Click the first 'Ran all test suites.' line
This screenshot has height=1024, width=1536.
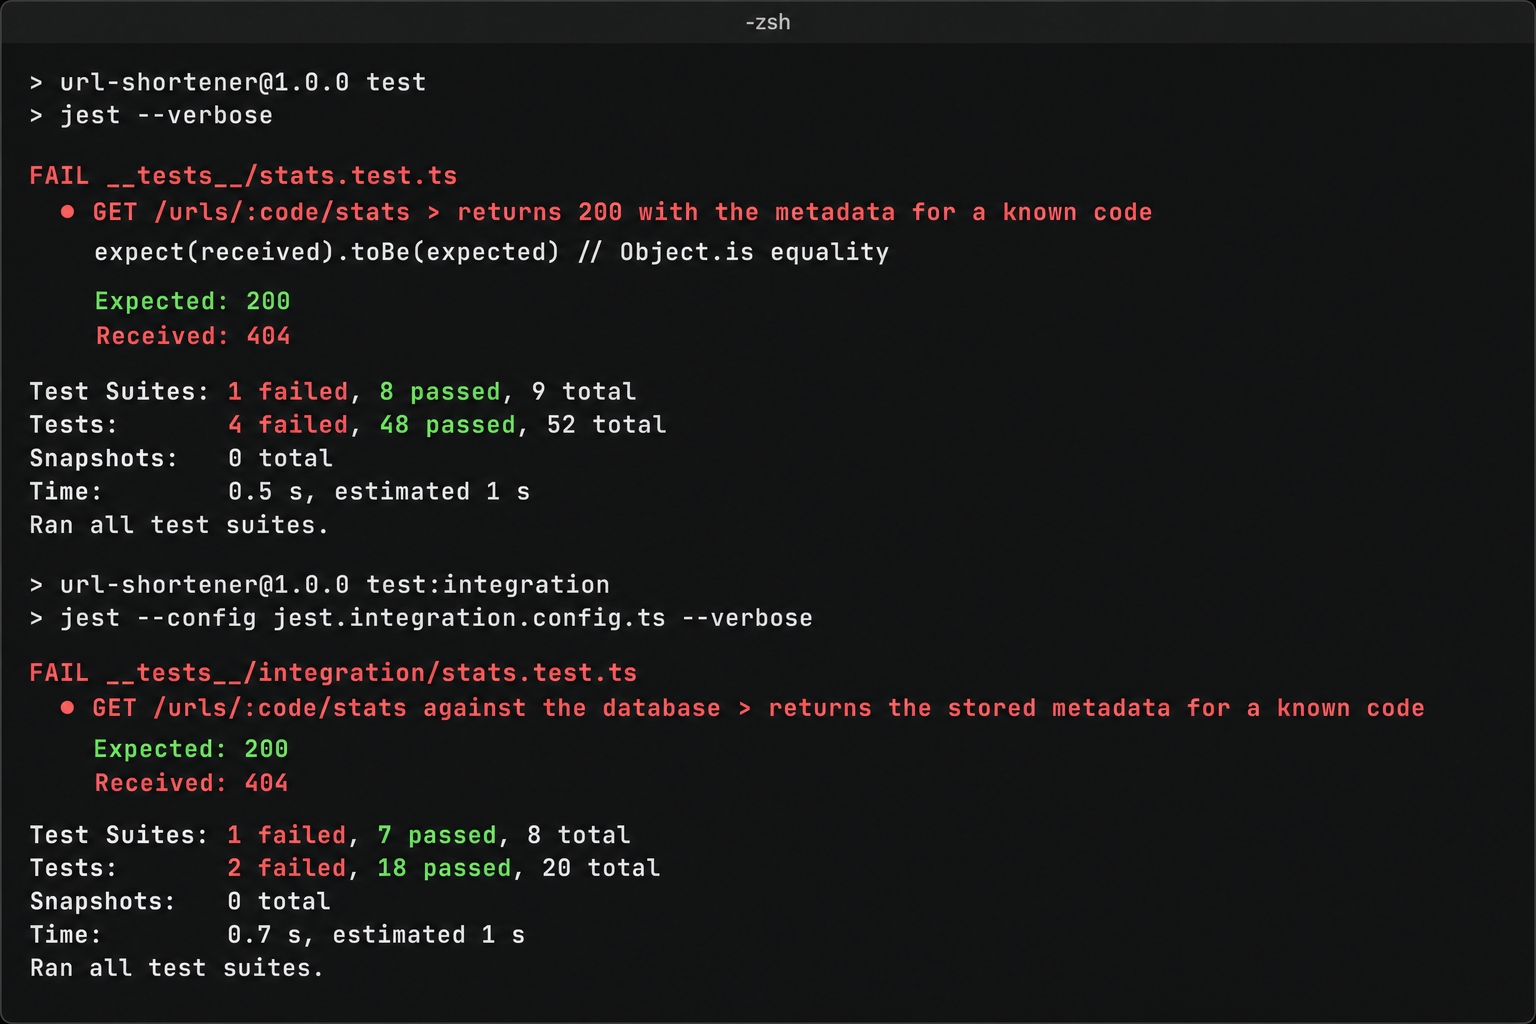click(179, 525)
